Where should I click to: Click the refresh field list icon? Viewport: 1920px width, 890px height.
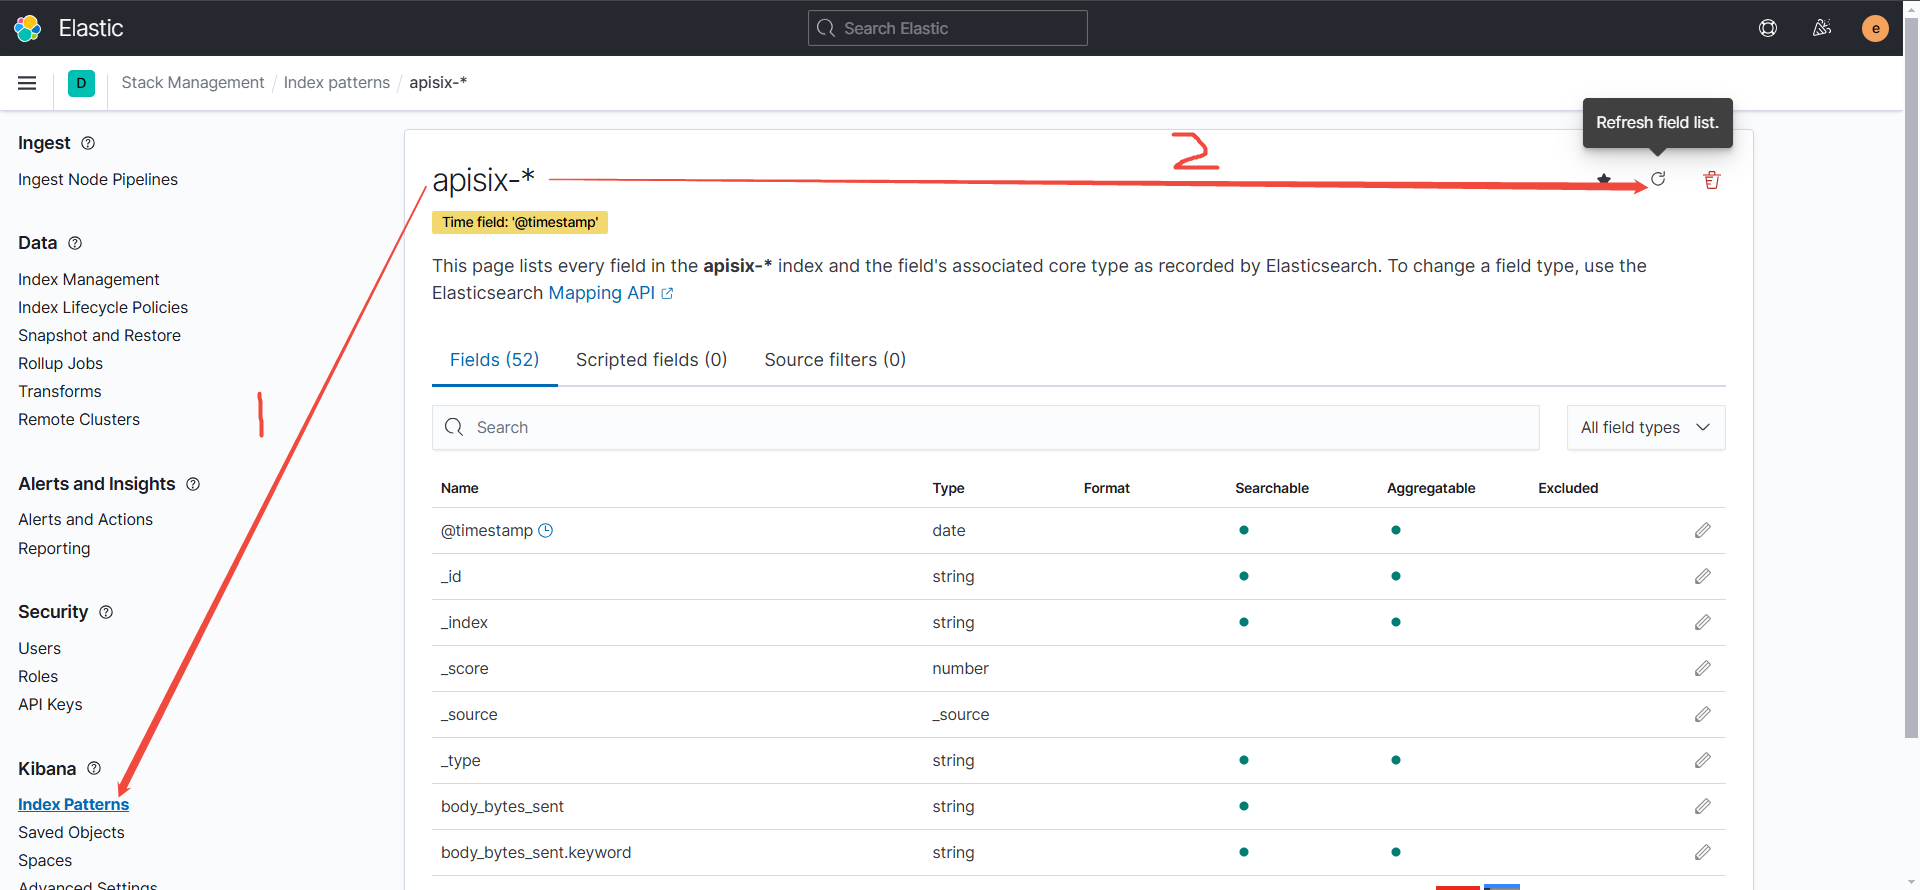click(1658, 179)
